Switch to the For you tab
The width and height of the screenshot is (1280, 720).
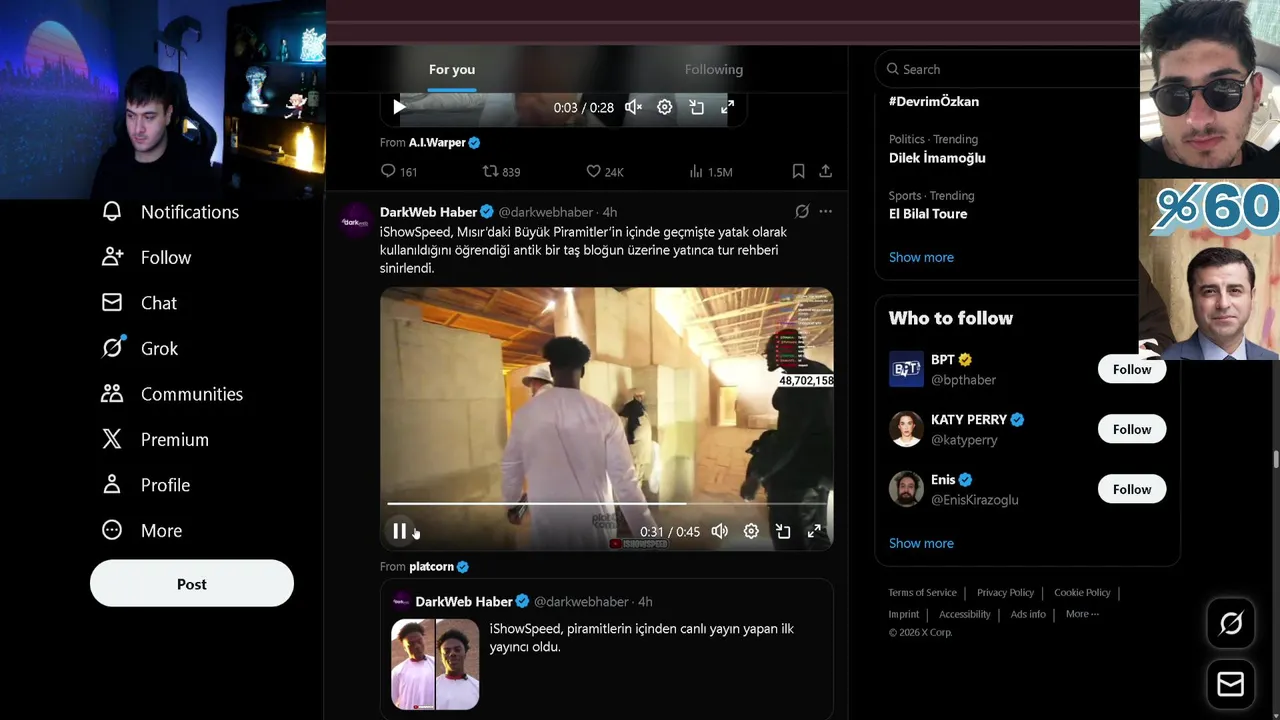coord(452,70)
